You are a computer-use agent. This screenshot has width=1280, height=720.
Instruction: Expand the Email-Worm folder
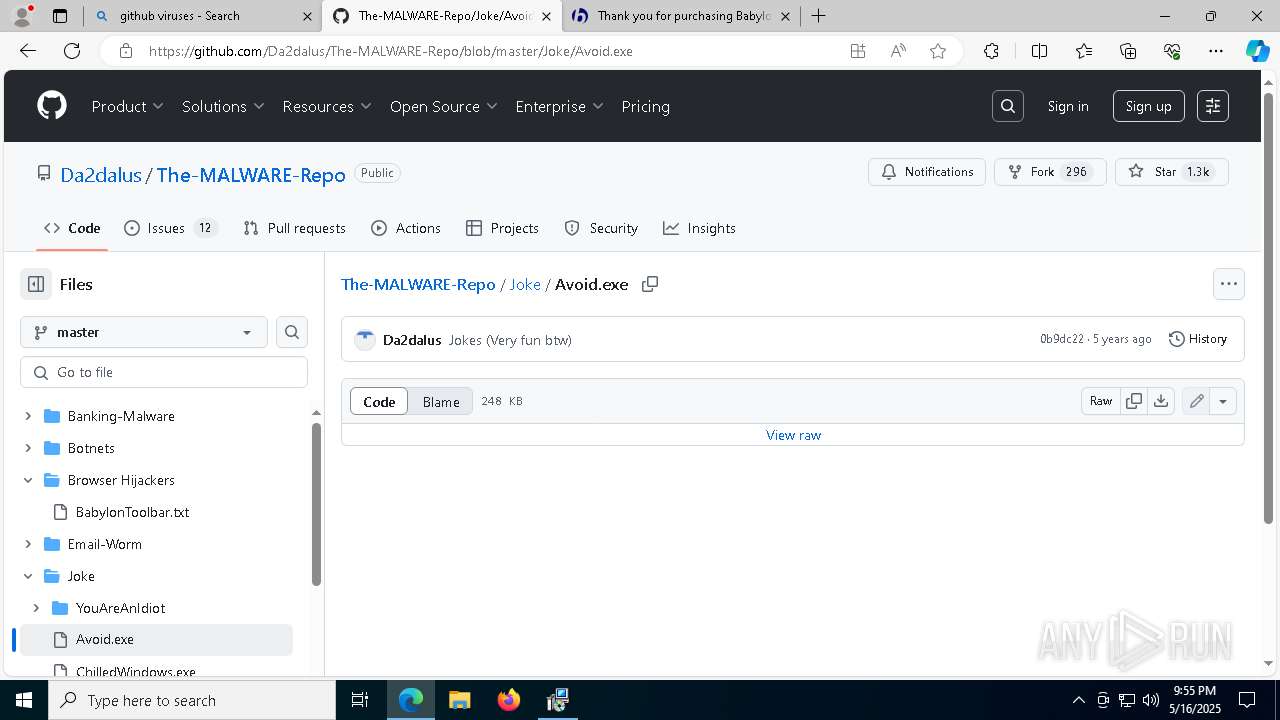point(28,544)
